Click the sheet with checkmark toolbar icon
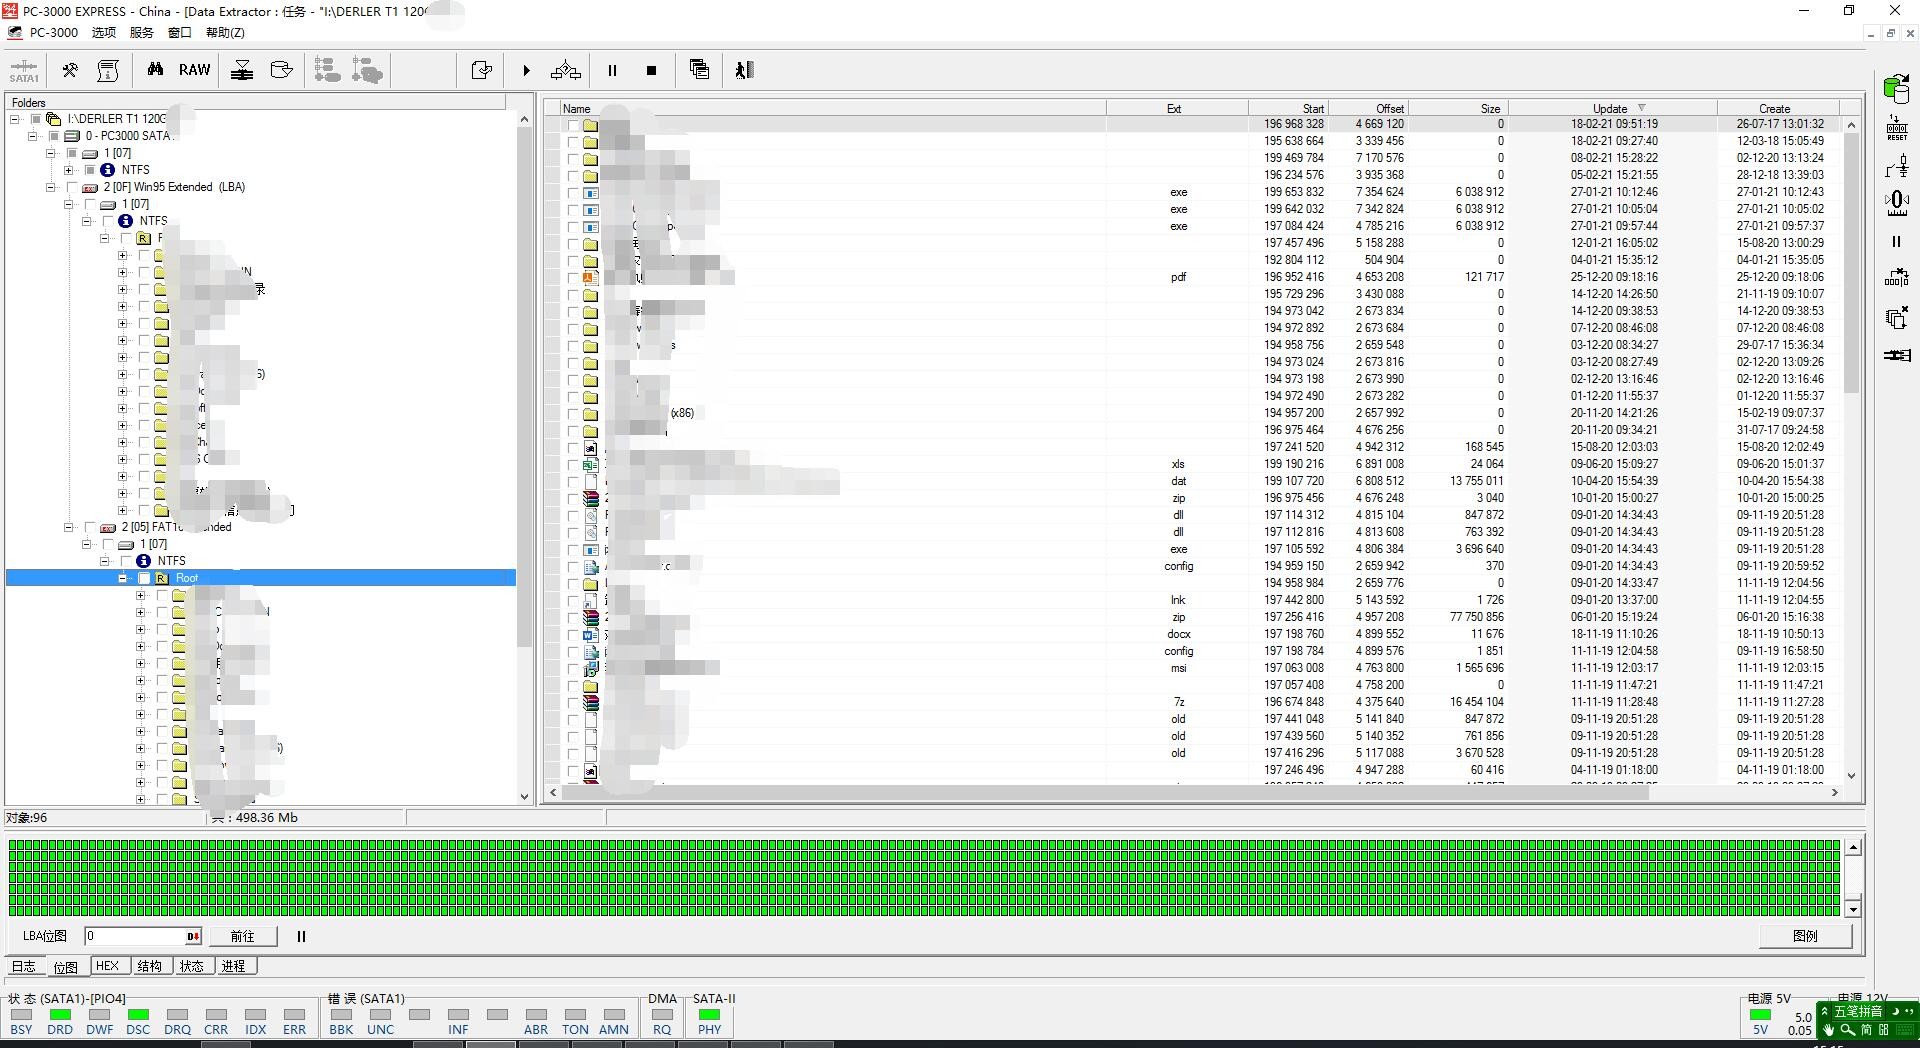Screen dimensions: 1920x1048 pyautogui.click(x=482, y=70)
